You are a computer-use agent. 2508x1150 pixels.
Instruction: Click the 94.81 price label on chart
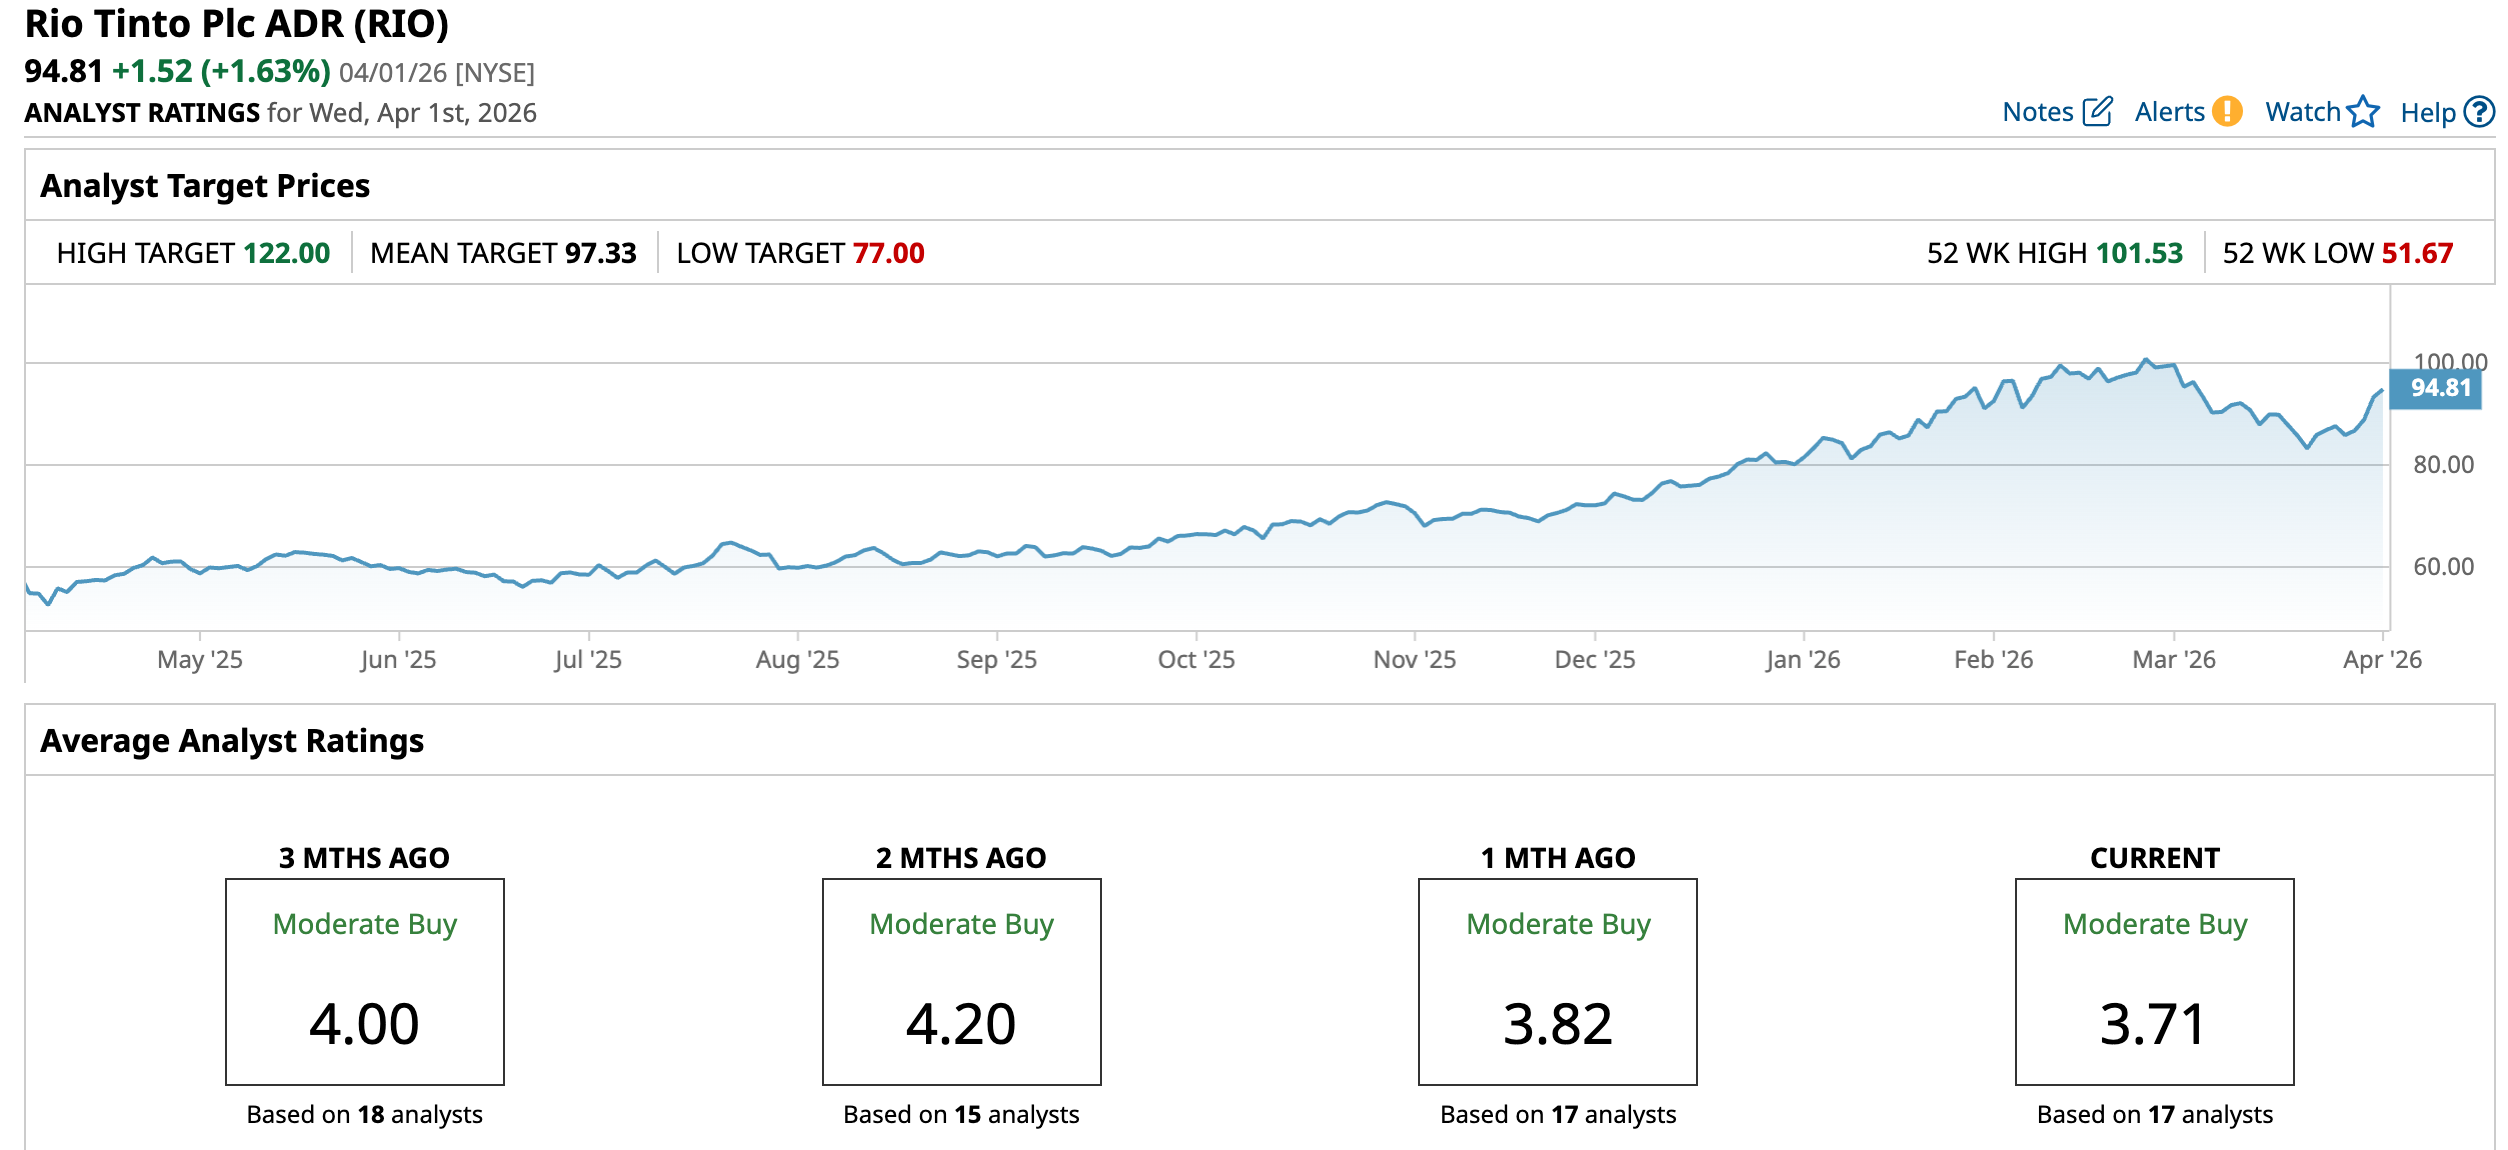pos(2439,388)
